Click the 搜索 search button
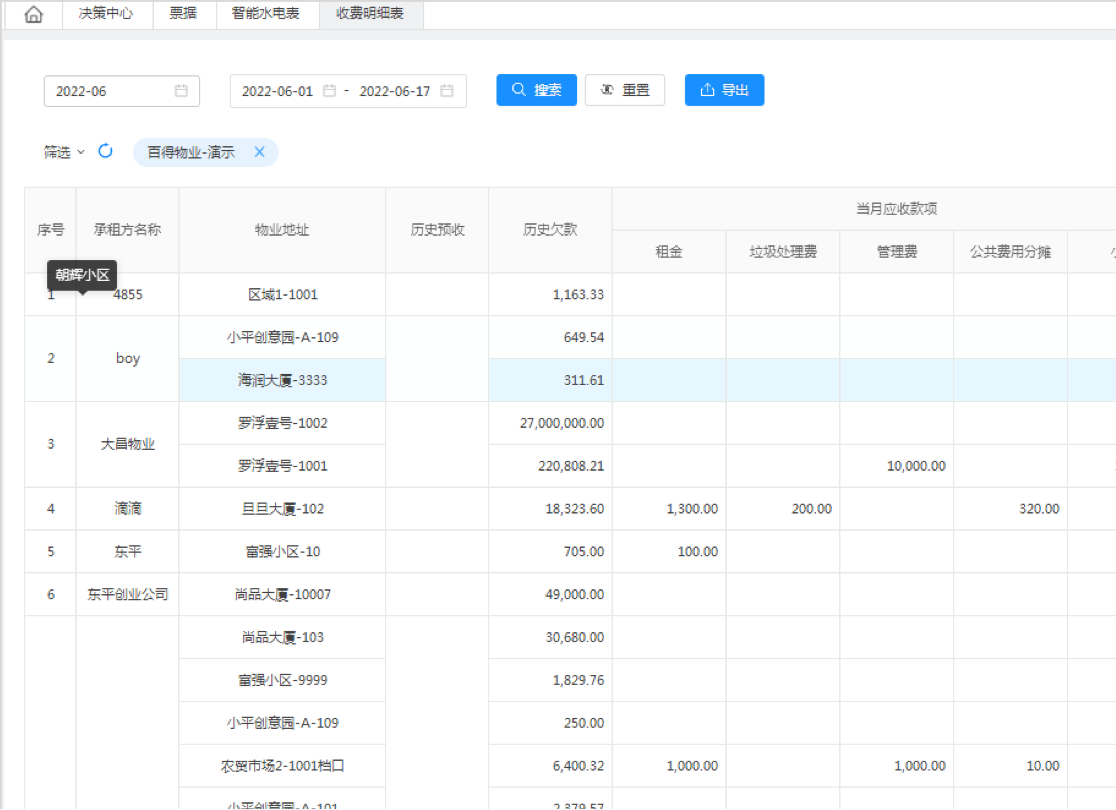This screenshot has height=810, width=1116. tap(537, 90)
